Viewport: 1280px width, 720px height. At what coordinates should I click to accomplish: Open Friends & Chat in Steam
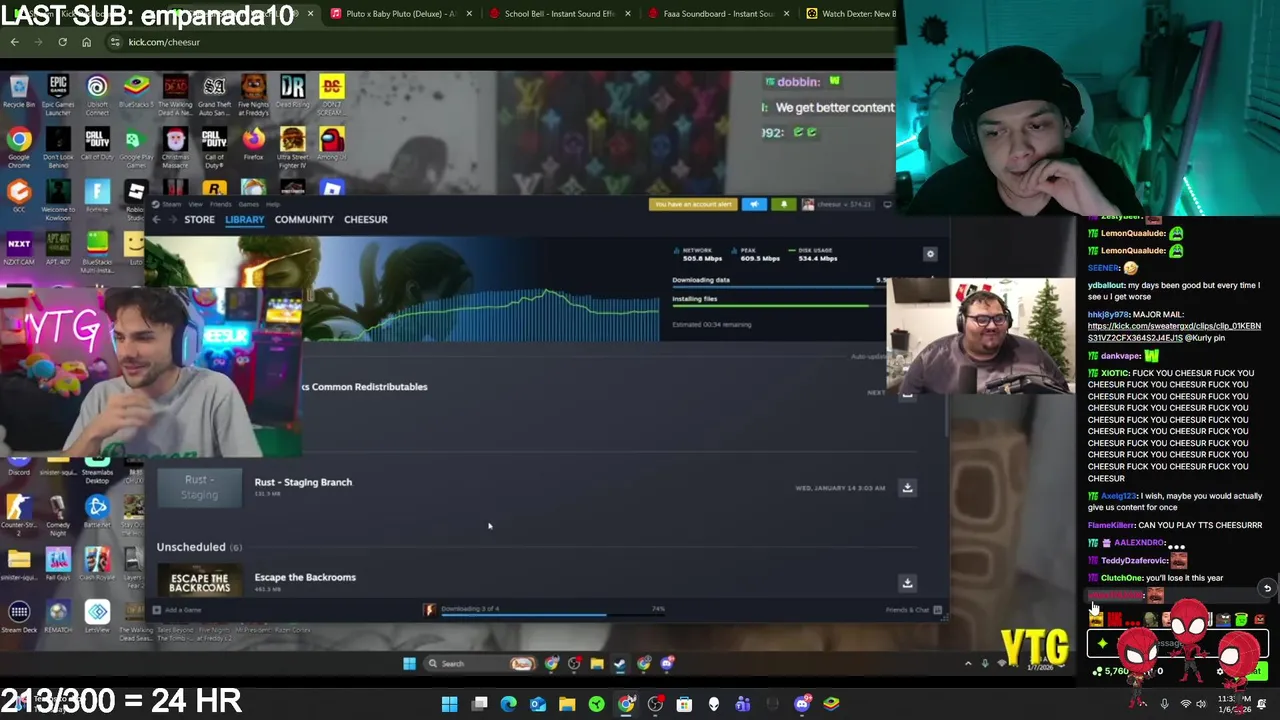click(x=913, y=609)
